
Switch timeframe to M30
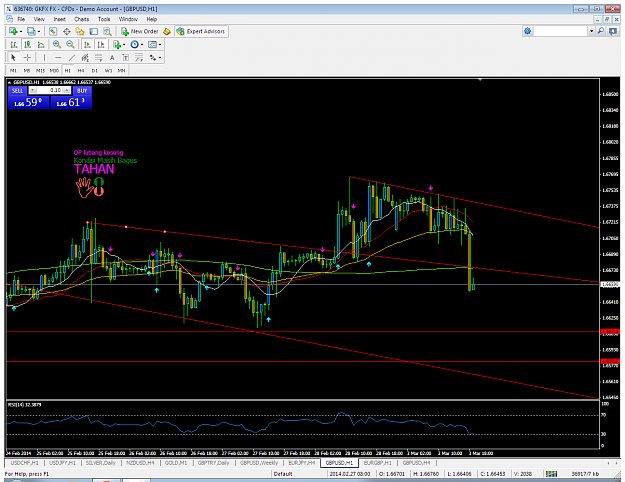pos(54,71)
